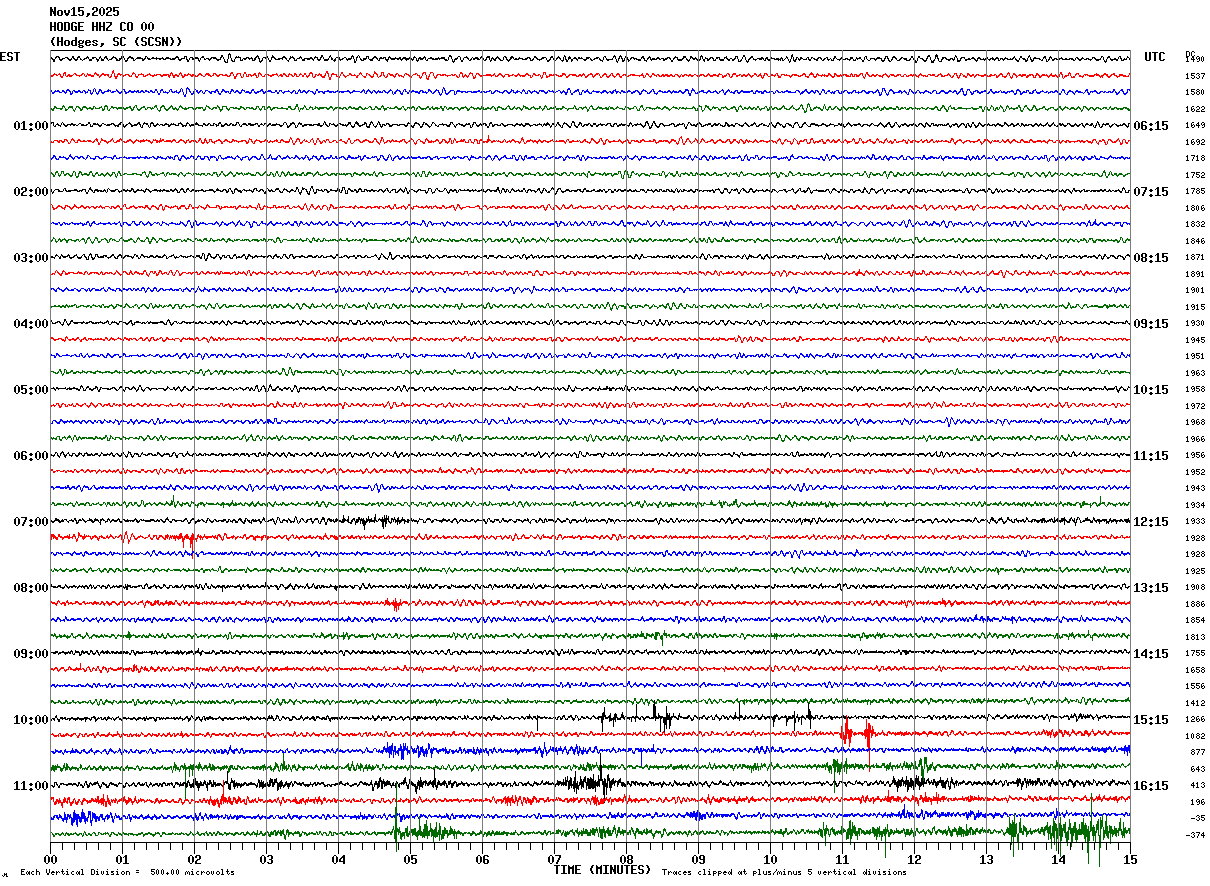Select the 05:00 EST hour label
This screenshot has width=1210, height=886.
[31, 390]
